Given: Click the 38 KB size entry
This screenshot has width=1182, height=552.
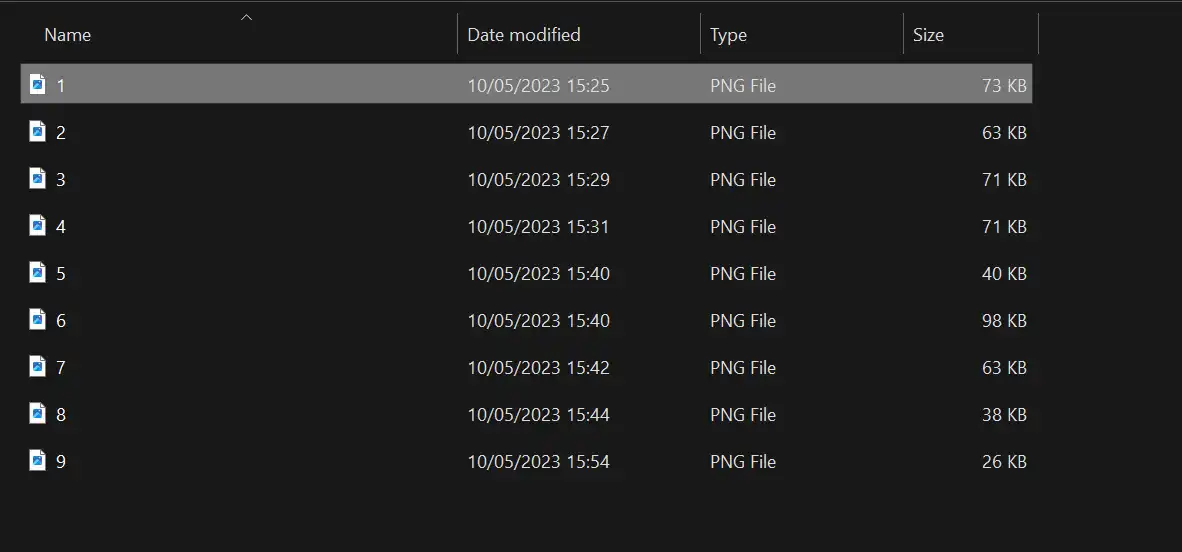Looking at the screenshot, I should tap(1004, 415).
